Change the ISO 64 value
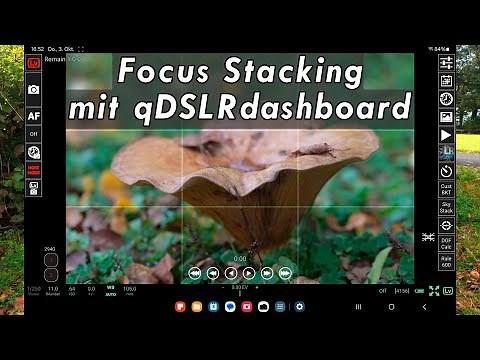The width and height of the screenshot is (480, 360). [72, 291]
